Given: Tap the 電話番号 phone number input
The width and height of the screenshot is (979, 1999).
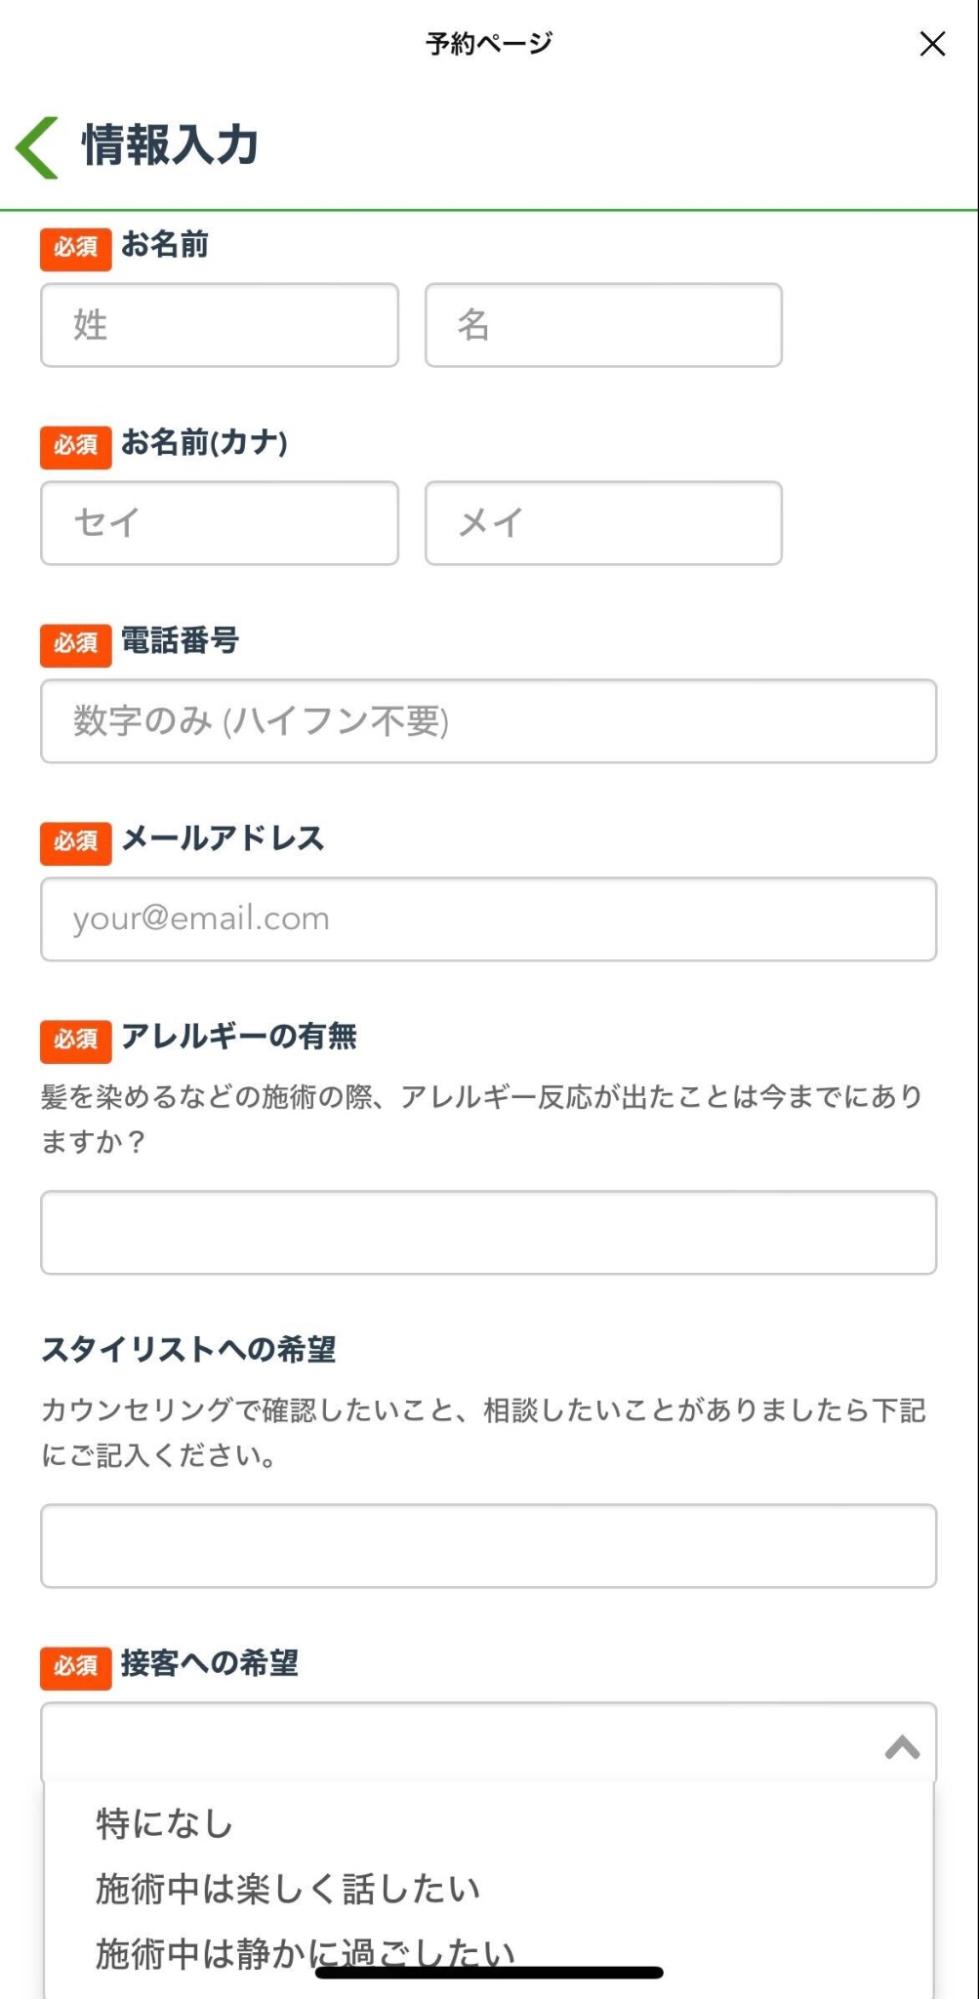Looking at the screenshot, I should pyautogui.click(x=488, y=721).
